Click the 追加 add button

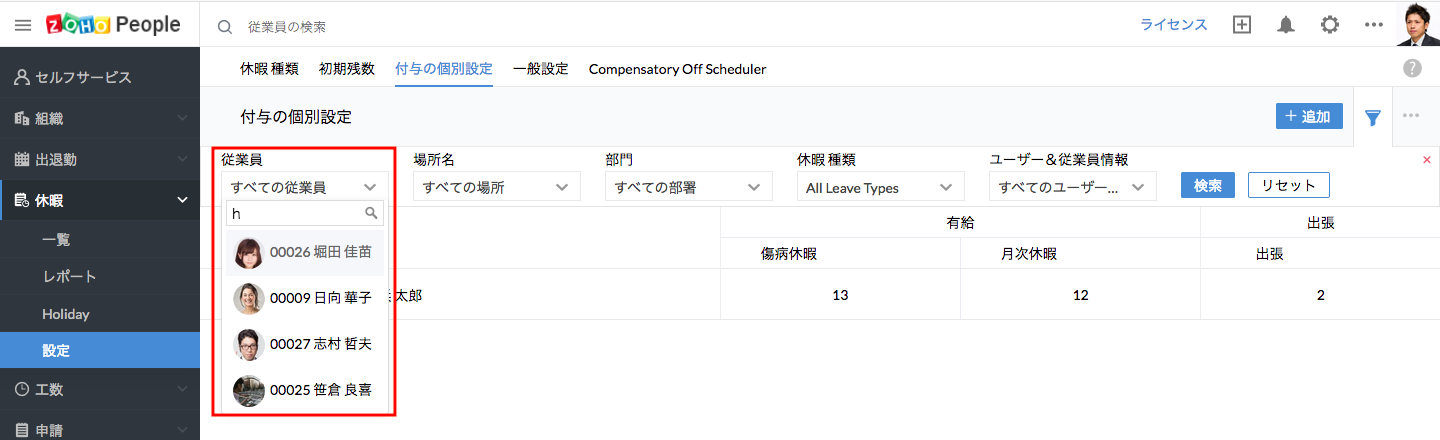[x=1309, y=116]
